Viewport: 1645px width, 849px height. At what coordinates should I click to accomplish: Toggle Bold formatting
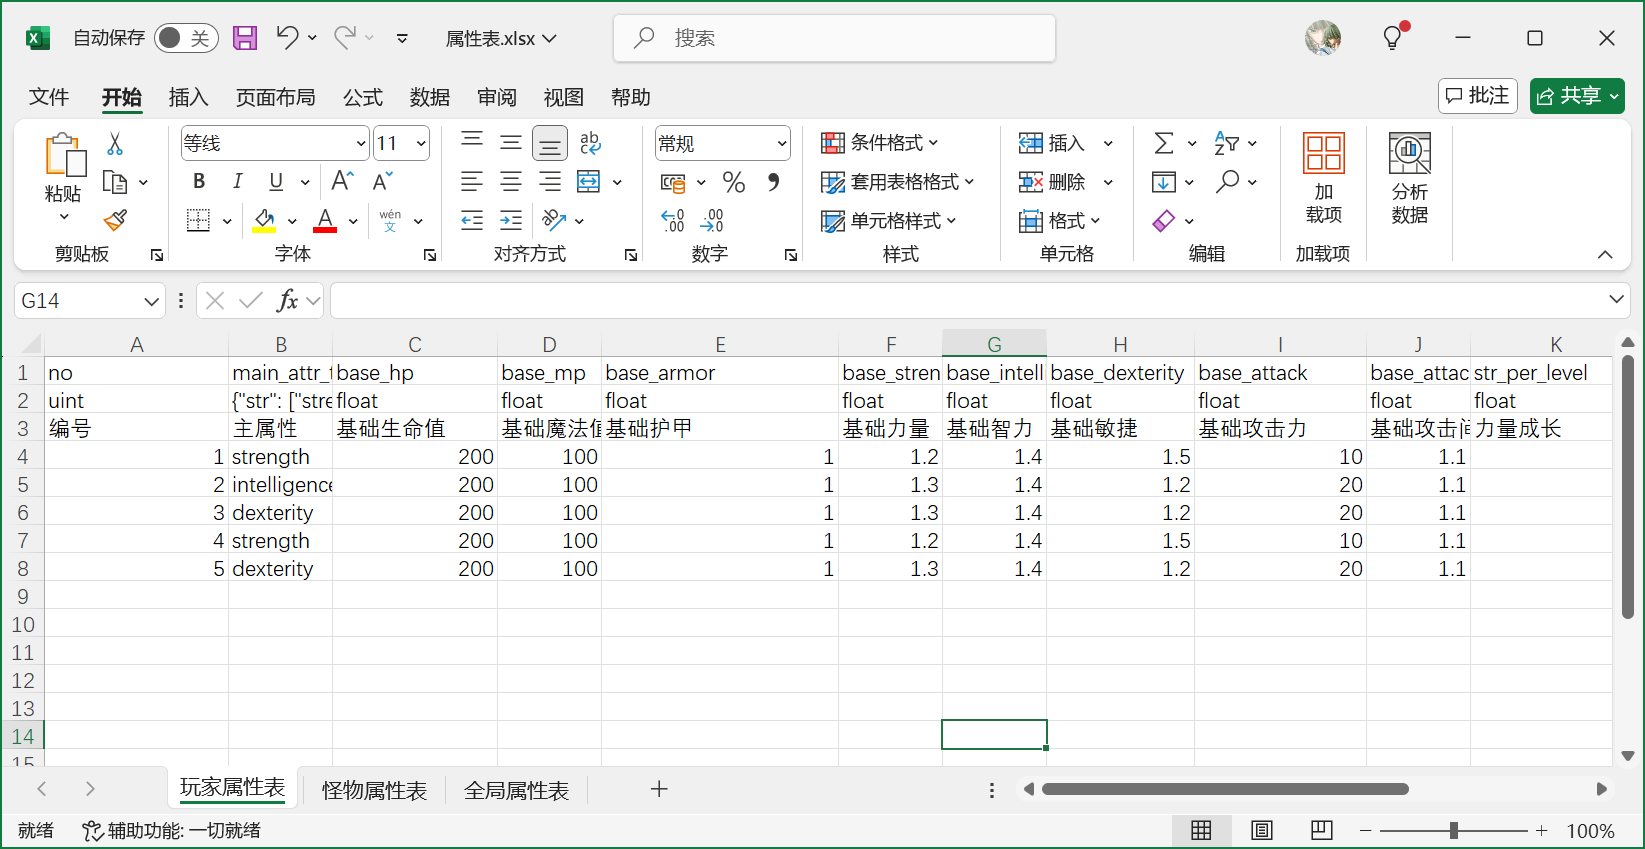tap(199, 182)
